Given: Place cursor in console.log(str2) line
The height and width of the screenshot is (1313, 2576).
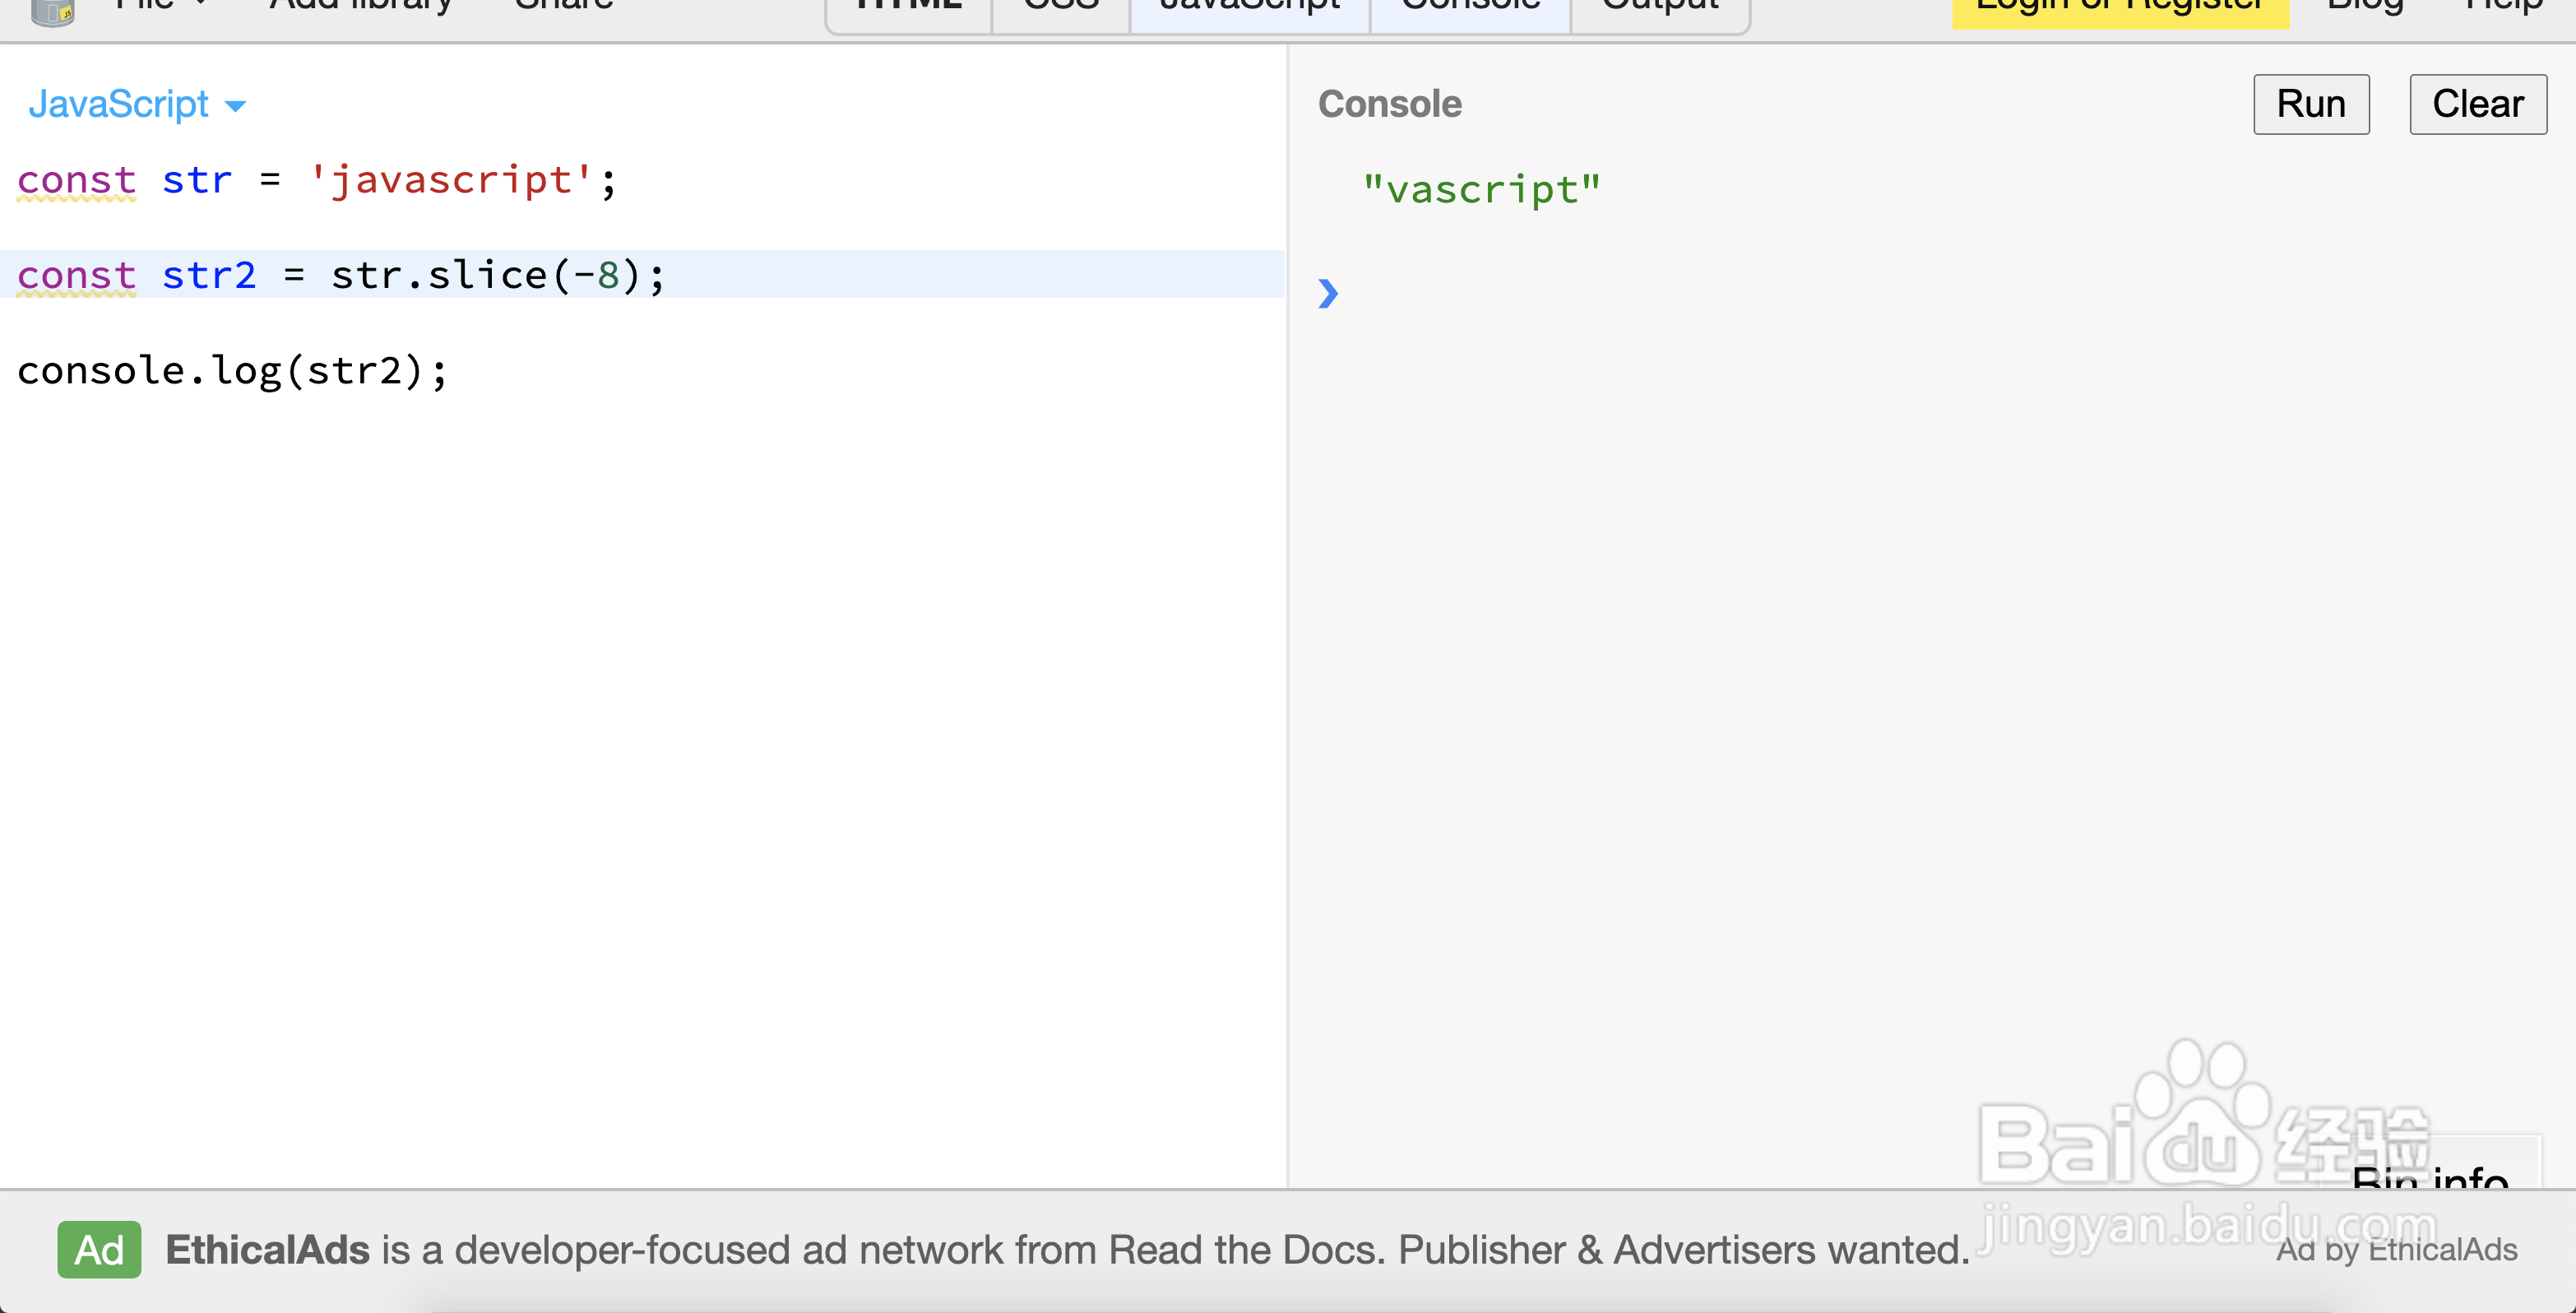Looking at the screenshot, I should 232,371.
